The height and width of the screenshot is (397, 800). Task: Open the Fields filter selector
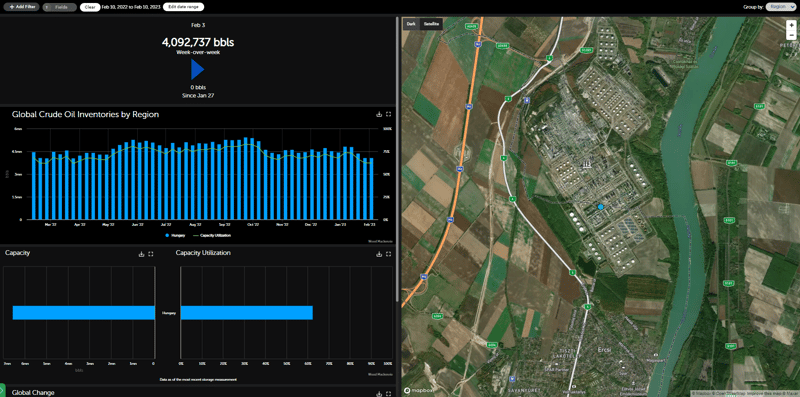[60, 7]
